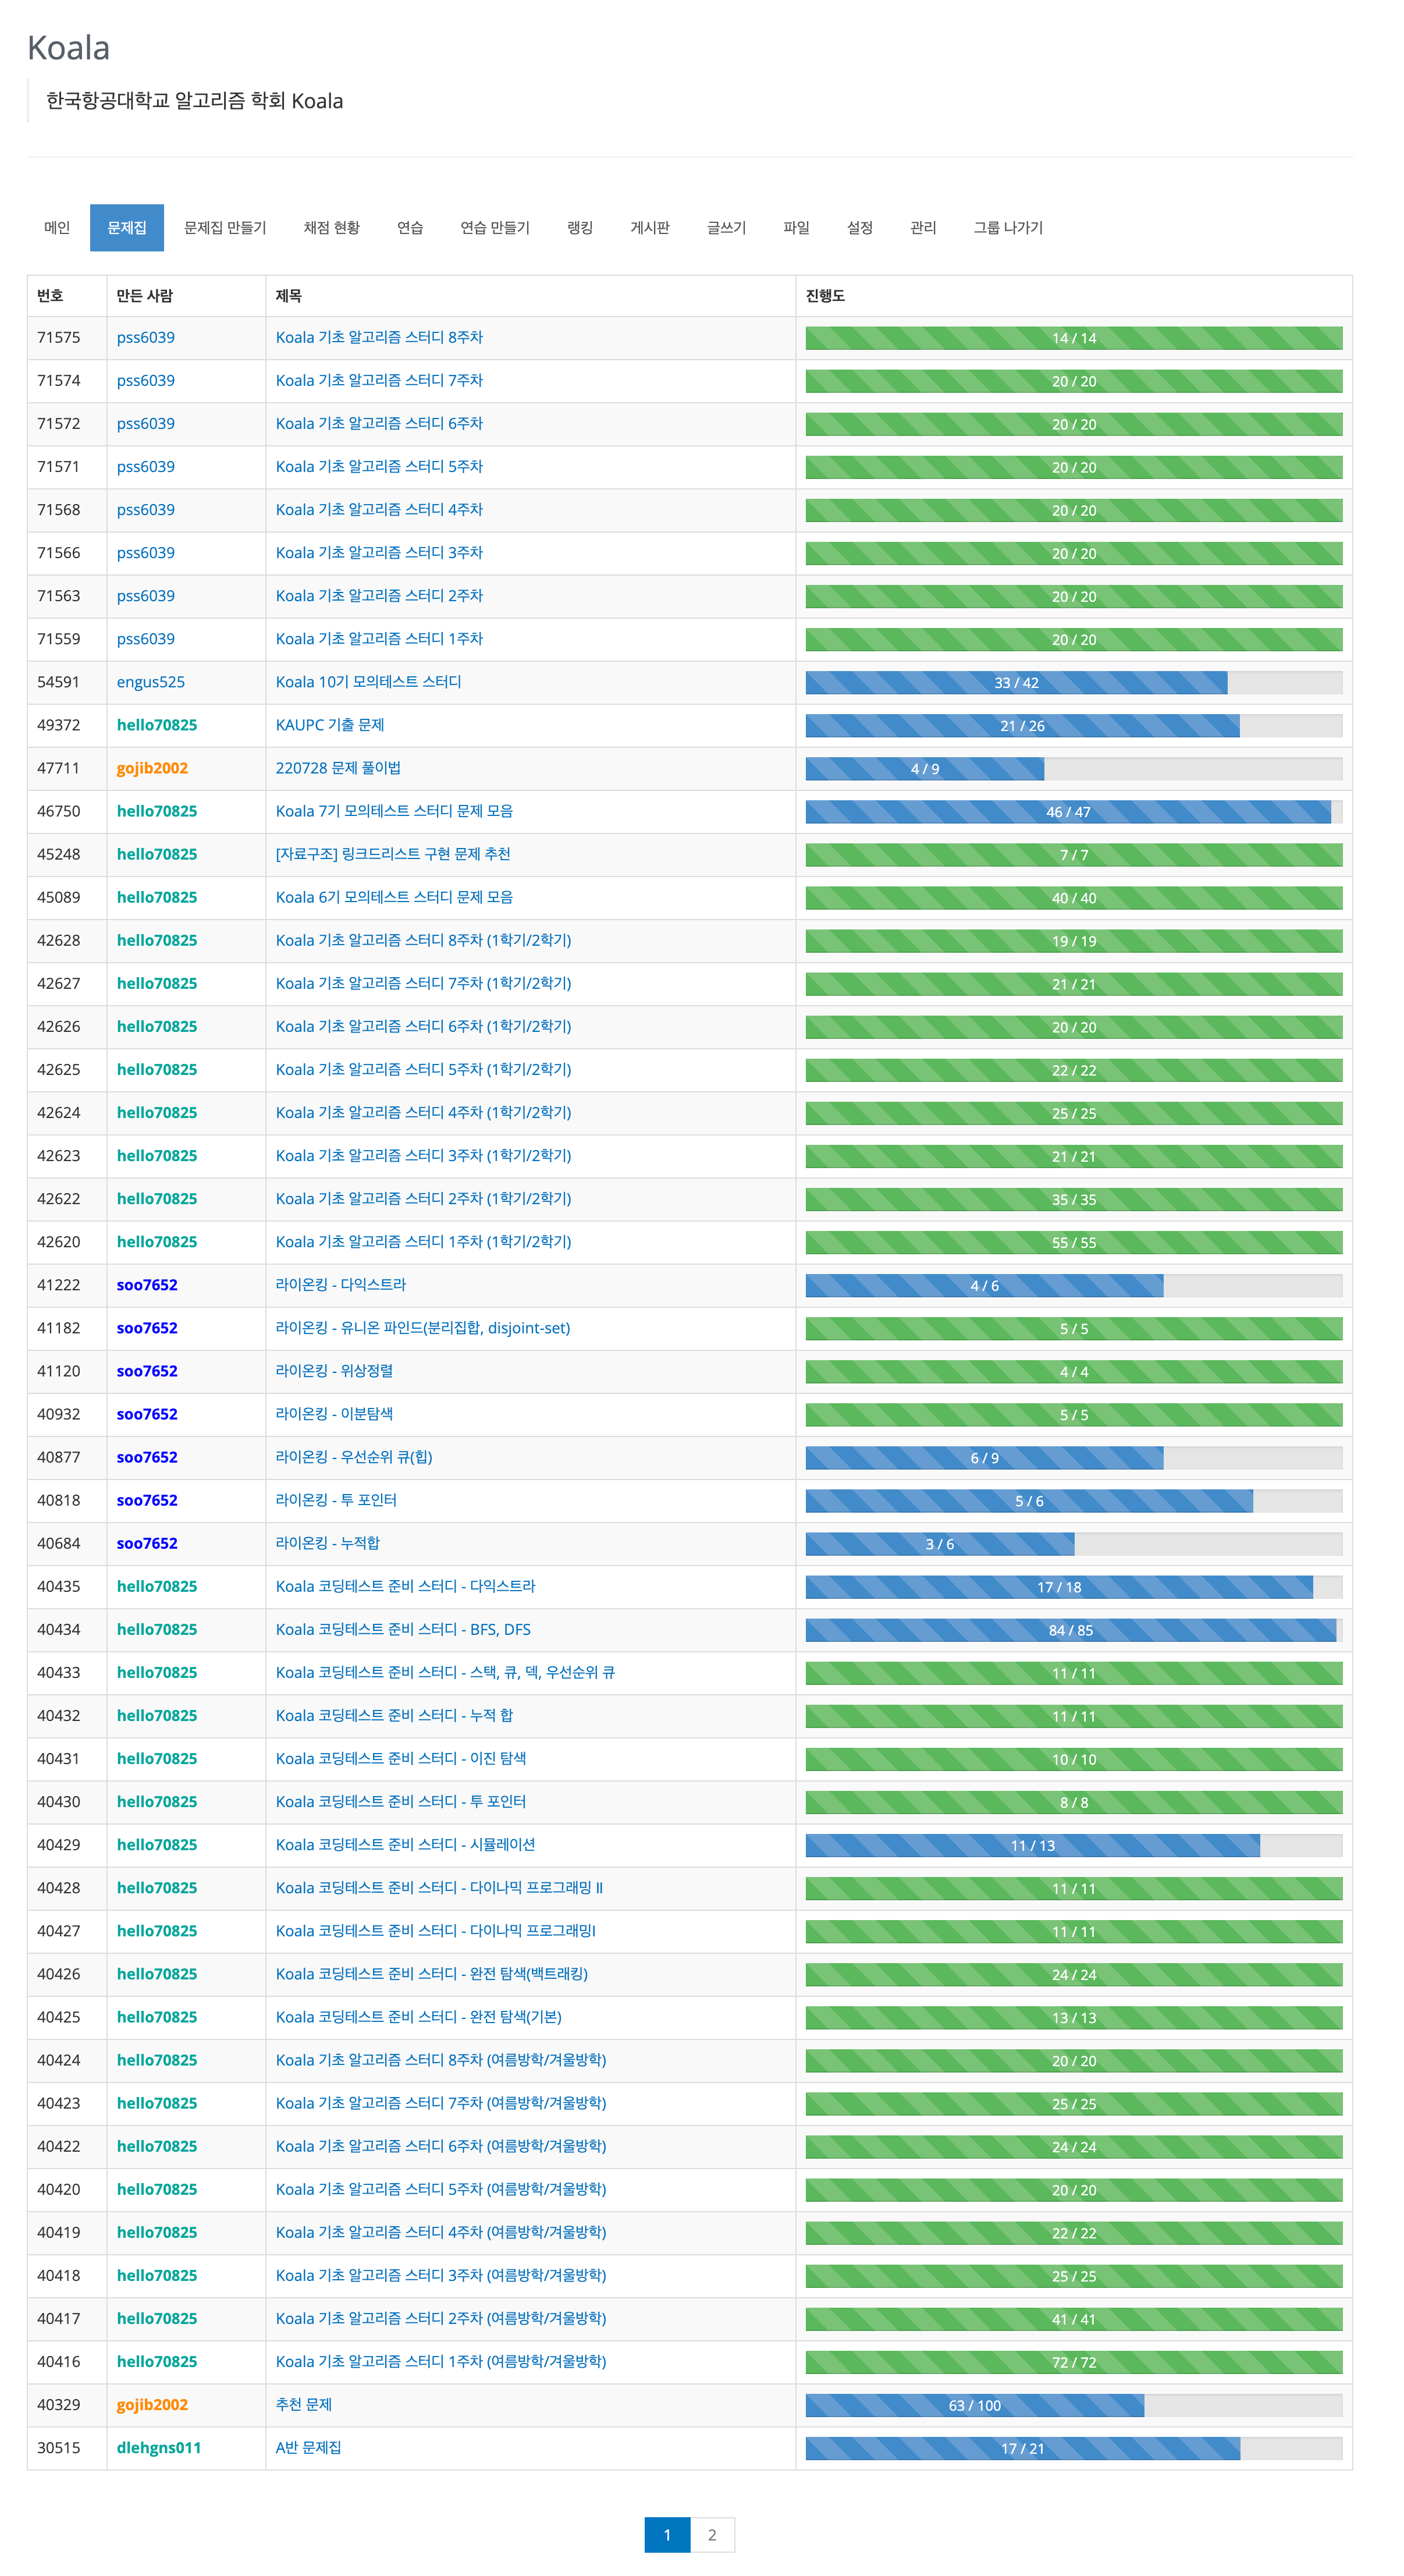Image resolution: width=1404 pixels, height=2576 pixels.
Task: Open 라이온킹 - 다익스트라 workbook
Action: tap(341, 1285)
